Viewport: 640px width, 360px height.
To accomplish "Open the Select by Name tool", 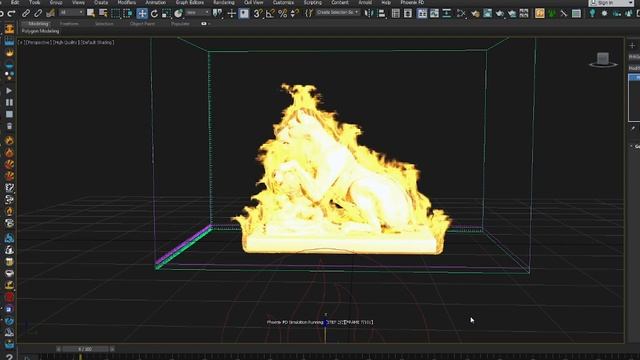I will (103, 13).
